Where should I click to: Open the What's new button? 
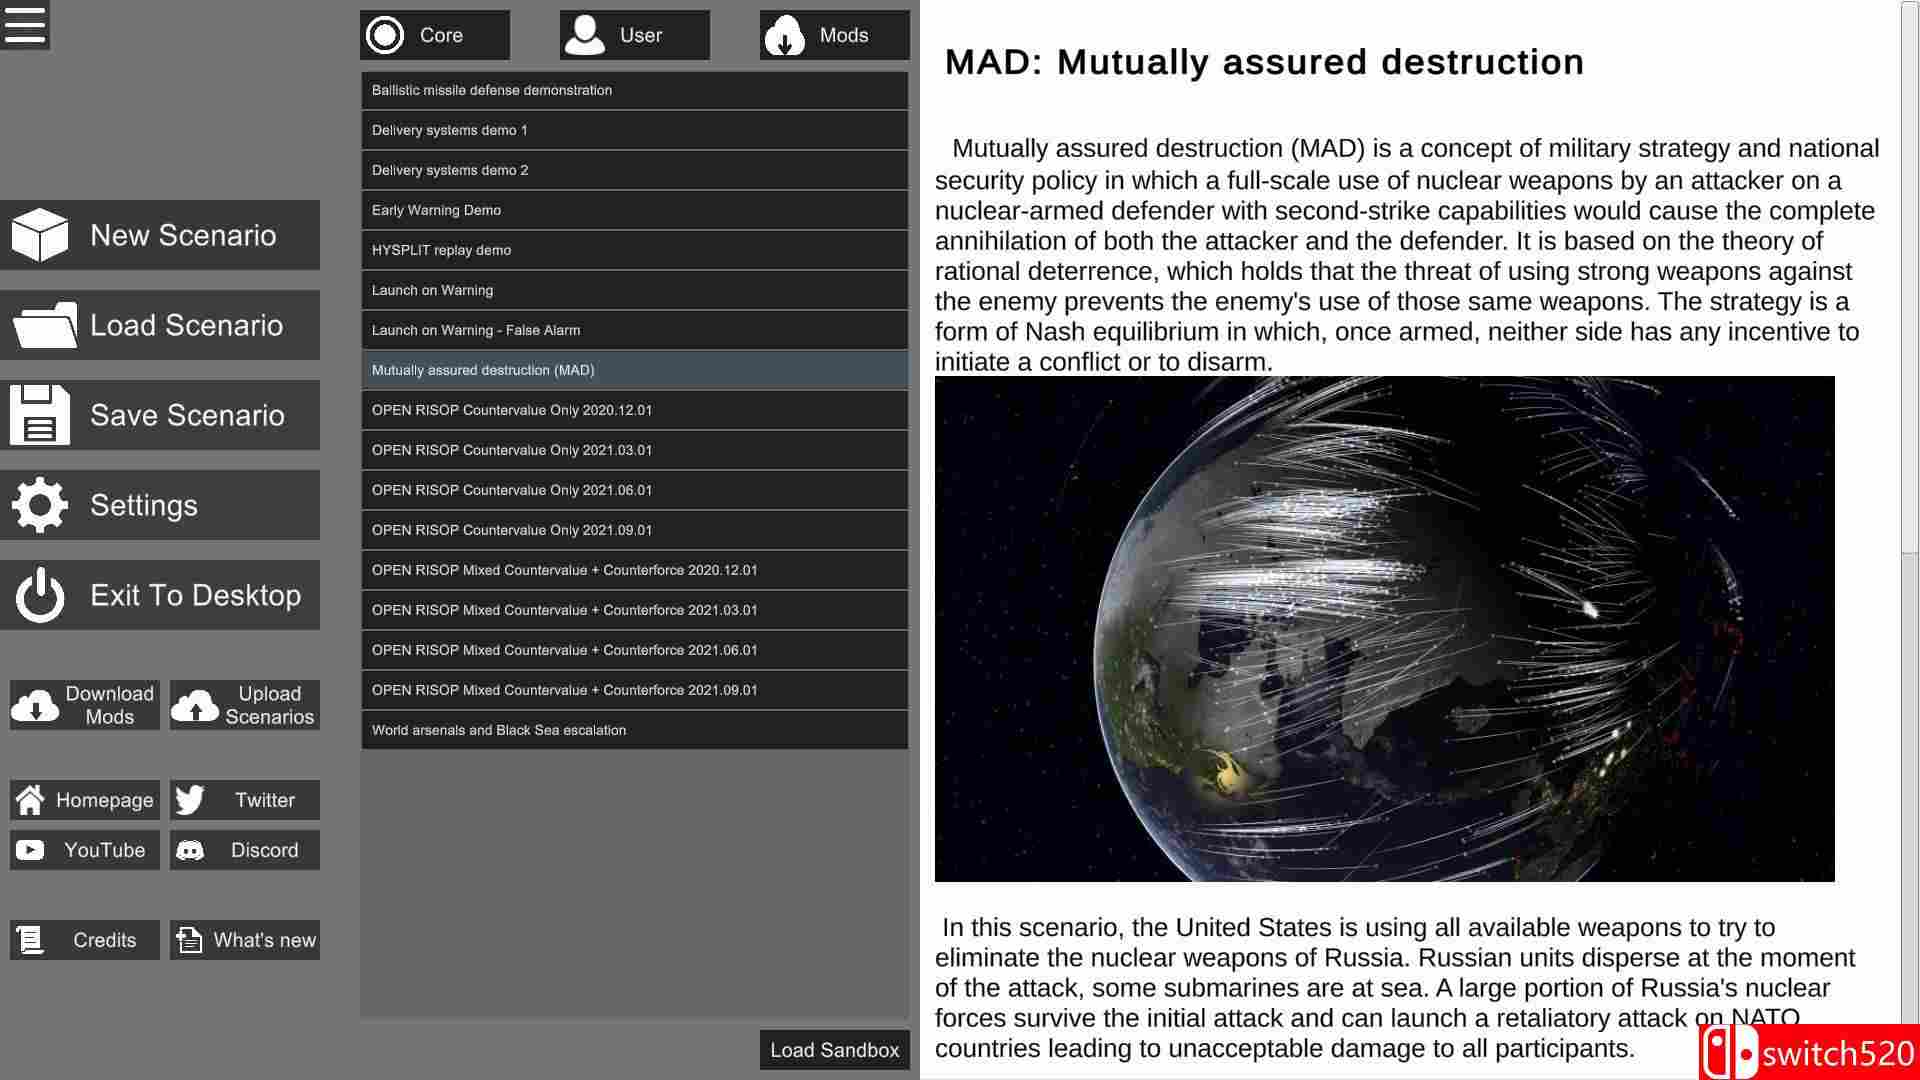[x=245, y=940]
